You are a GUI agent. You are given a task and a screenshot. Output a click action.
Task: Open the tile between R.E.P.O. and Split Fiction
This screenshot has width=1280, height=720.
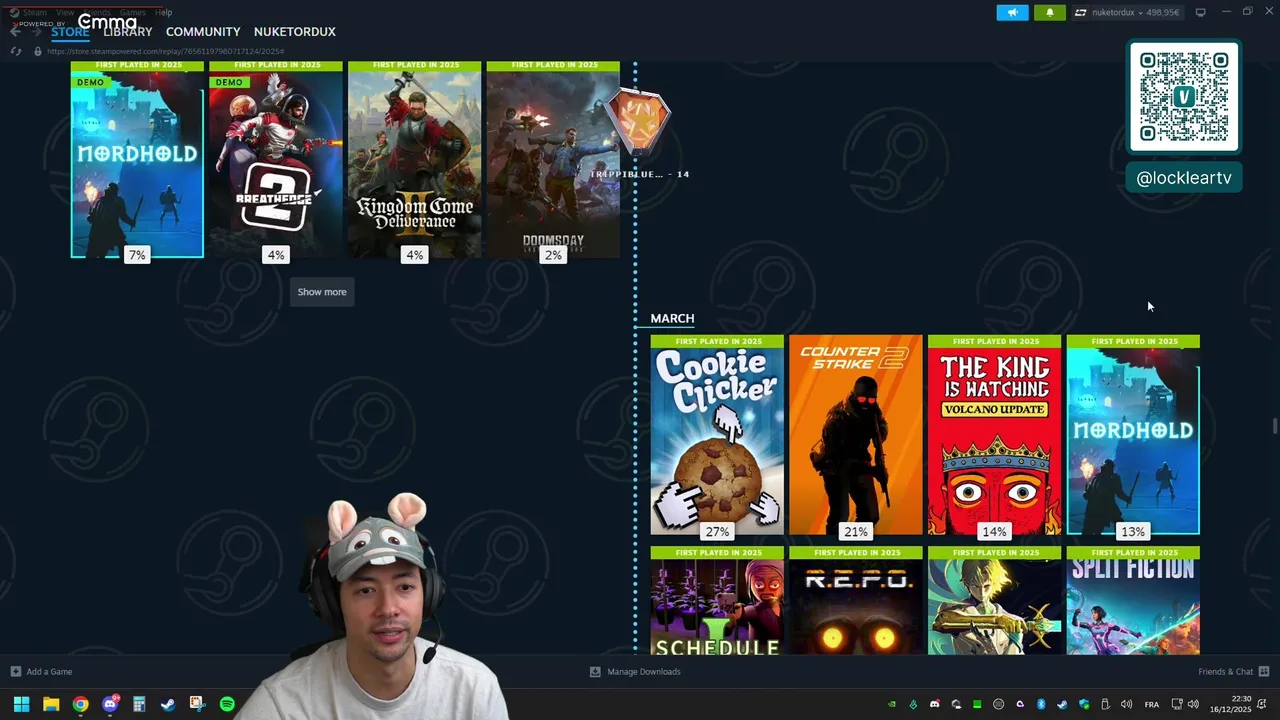point(994,602)
